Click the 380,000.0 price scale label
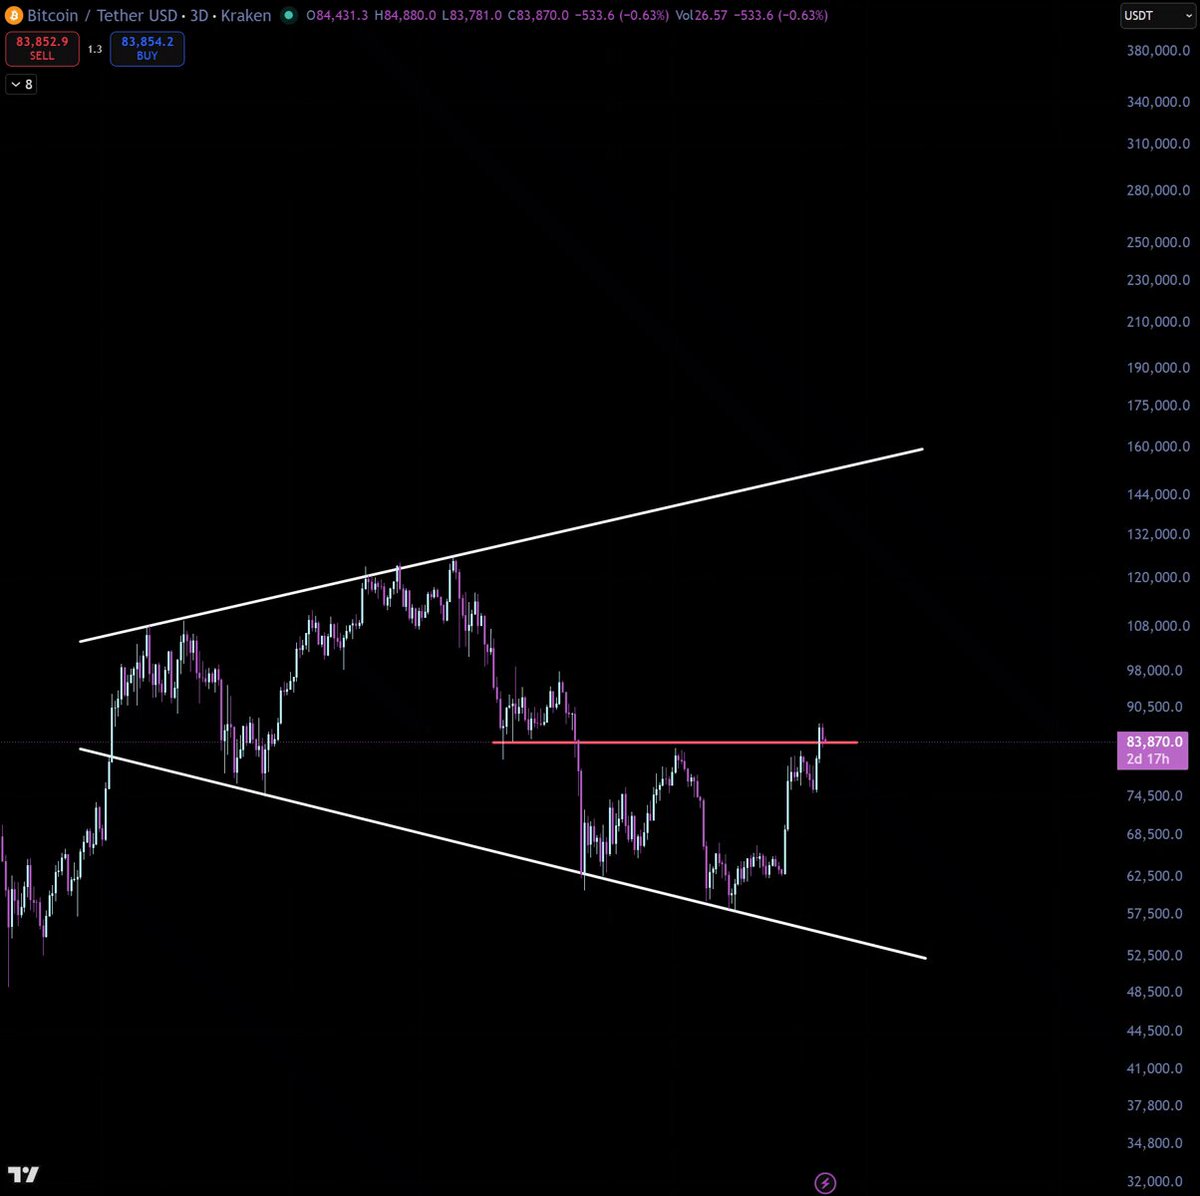1200x1196 pixels. point(1158,51)
